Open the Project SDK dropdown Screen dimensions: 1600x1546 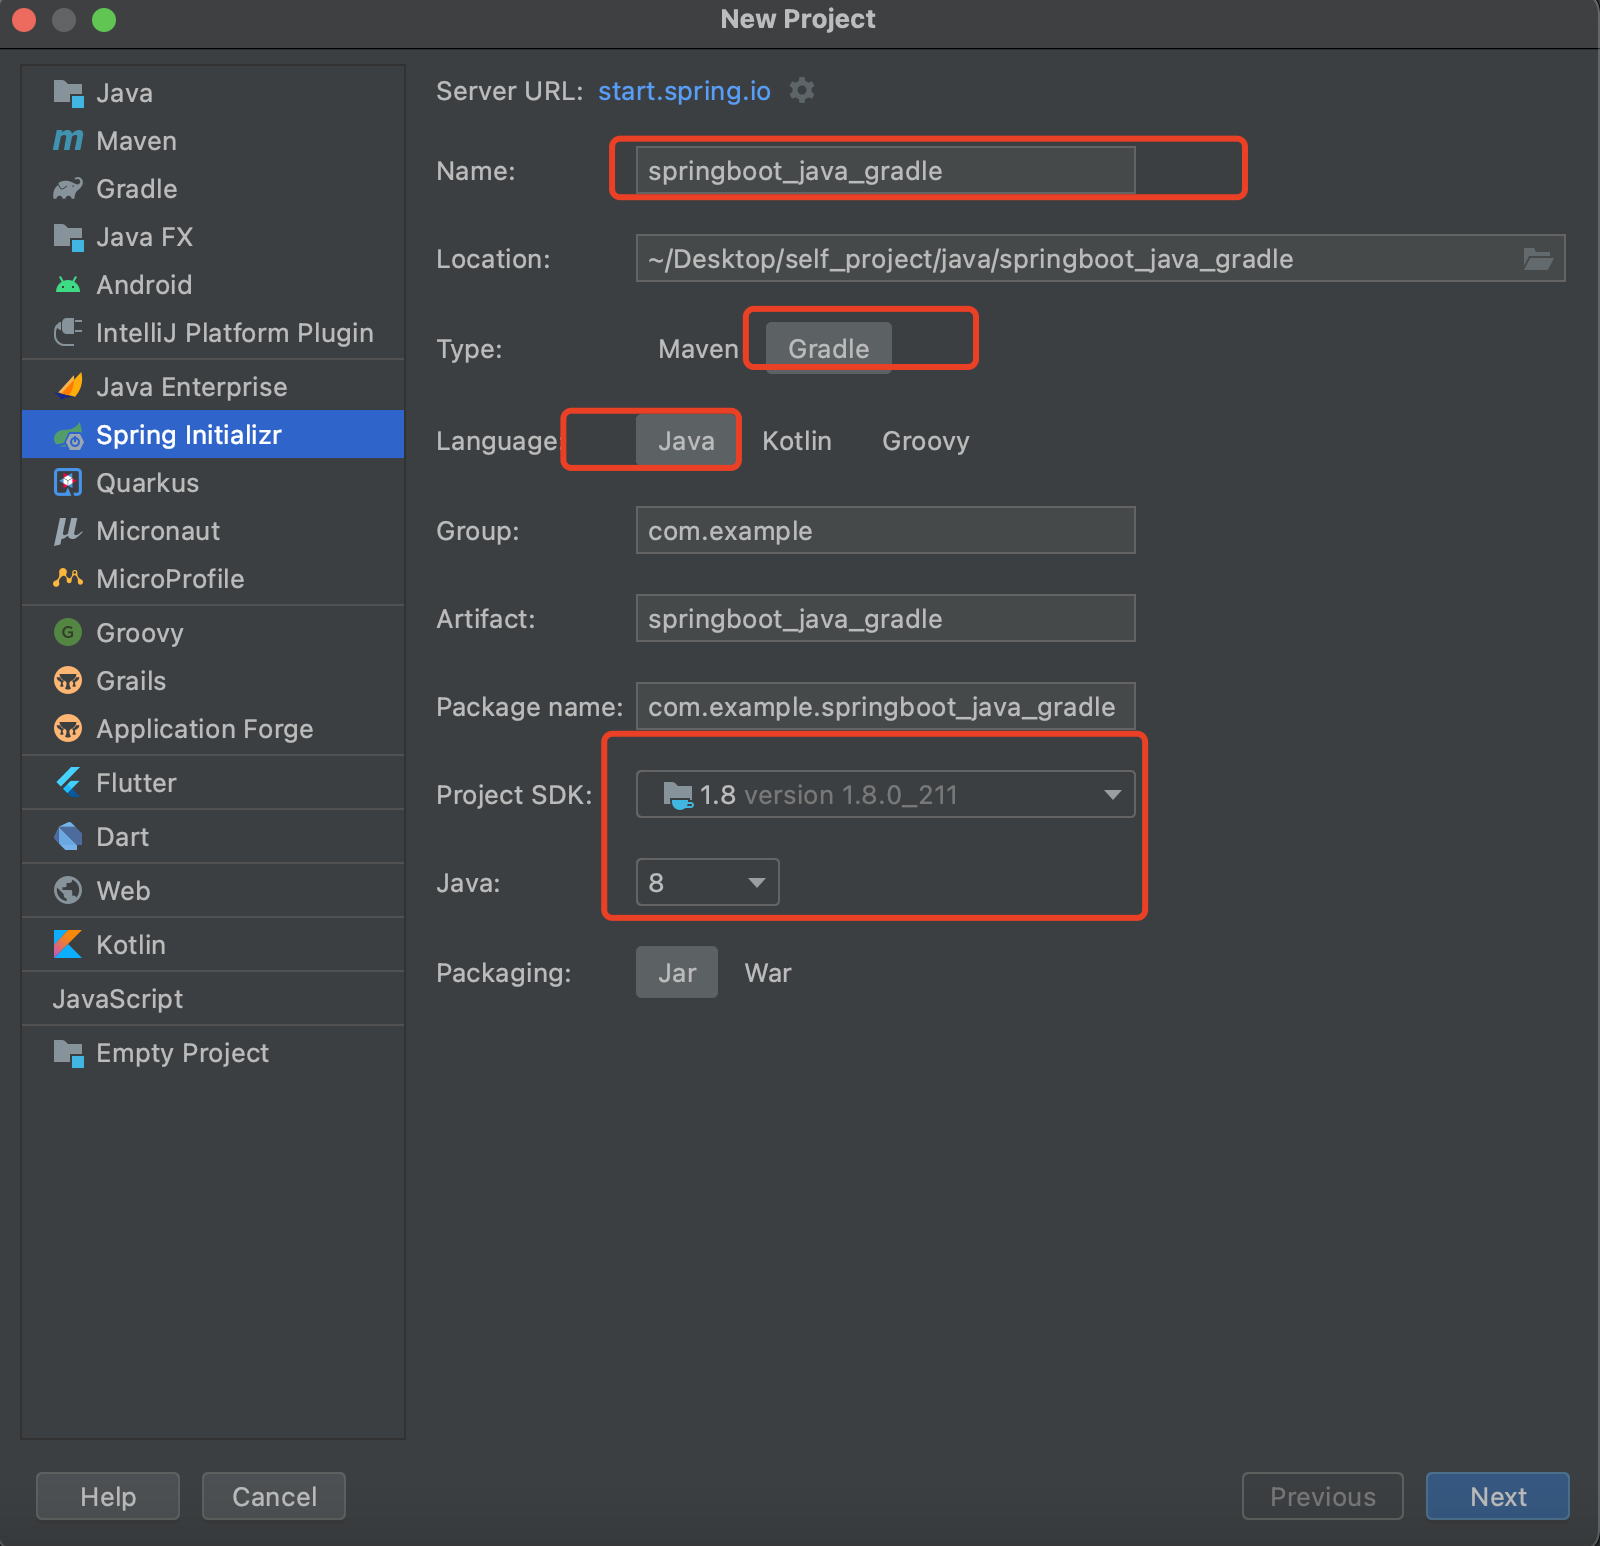click(886, 795)
